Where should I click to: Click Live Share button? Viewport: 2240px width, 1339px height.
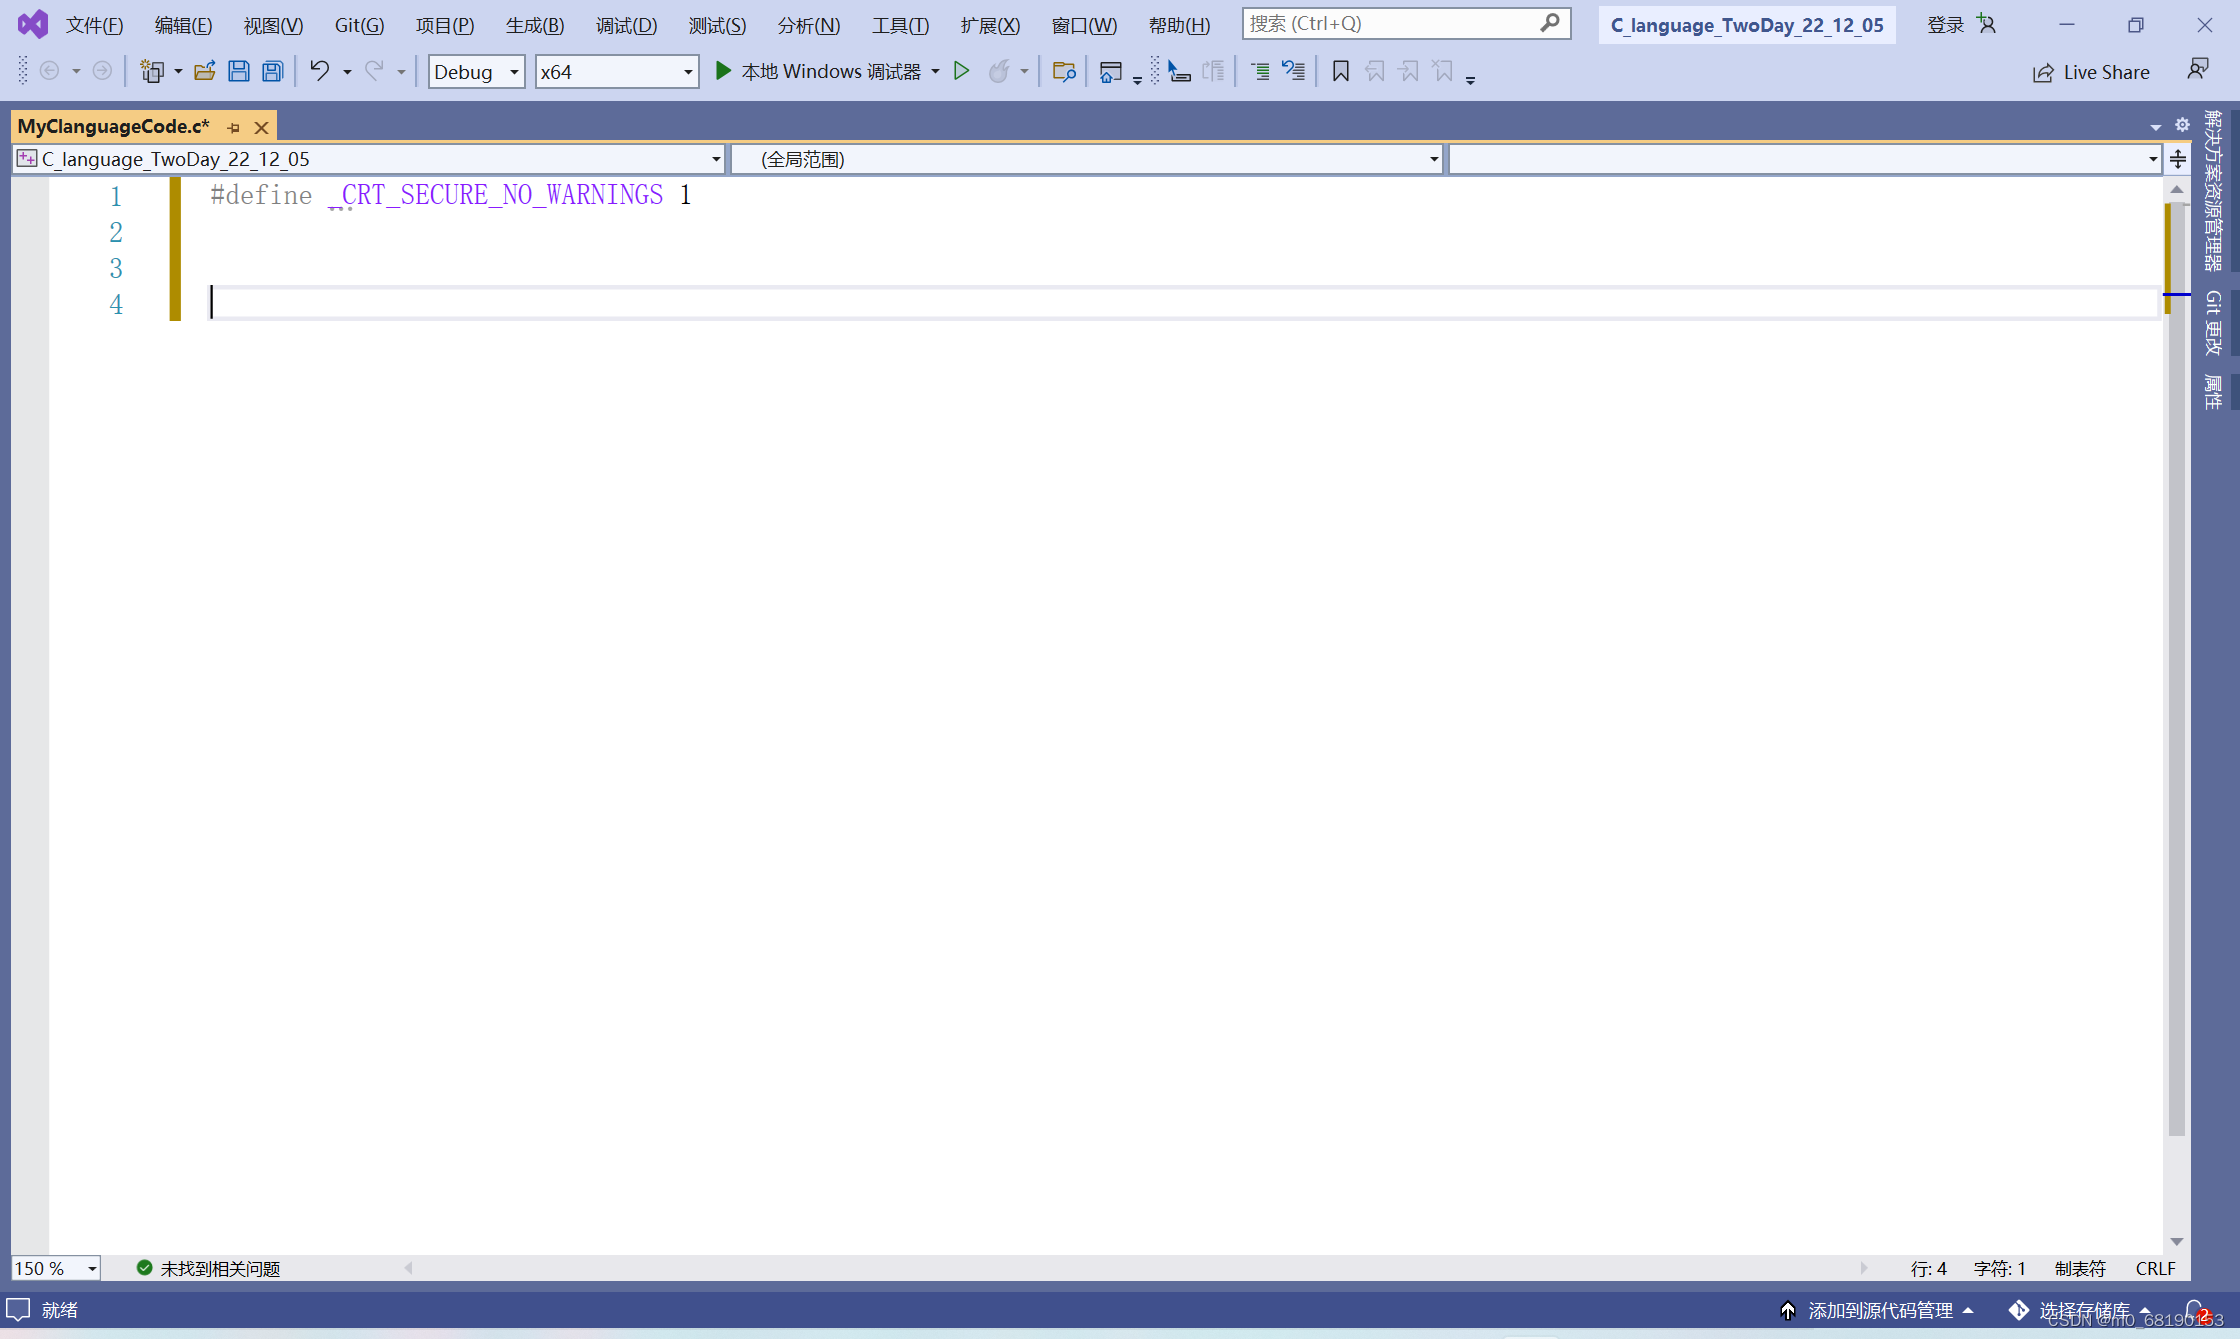pyautogui.click(x=2091, y=72)
